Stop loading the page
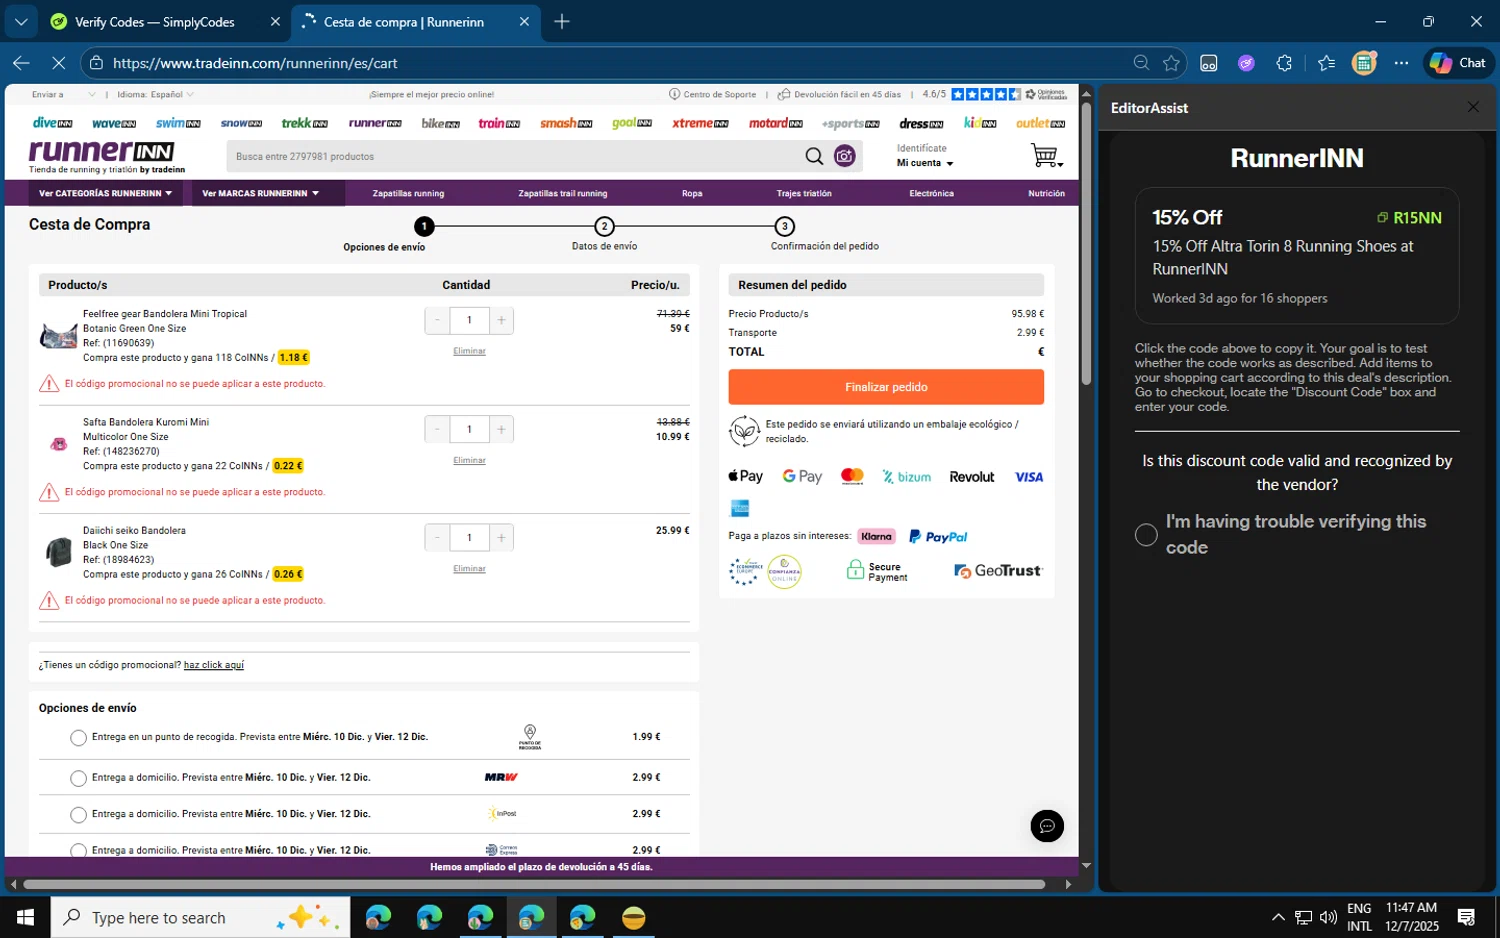The height and width of the screenshot is (938, 1500). (58, 63)
